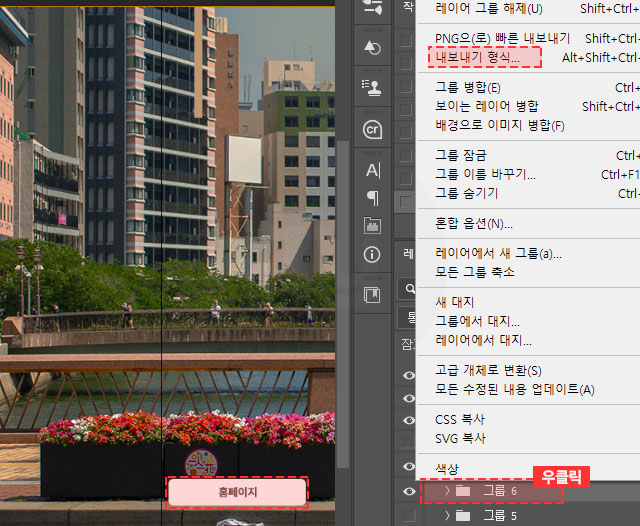The image size is (640, 526).
Task: Open the Creative Cloud Libraries panel icon
Action: (x=372, y=129)
